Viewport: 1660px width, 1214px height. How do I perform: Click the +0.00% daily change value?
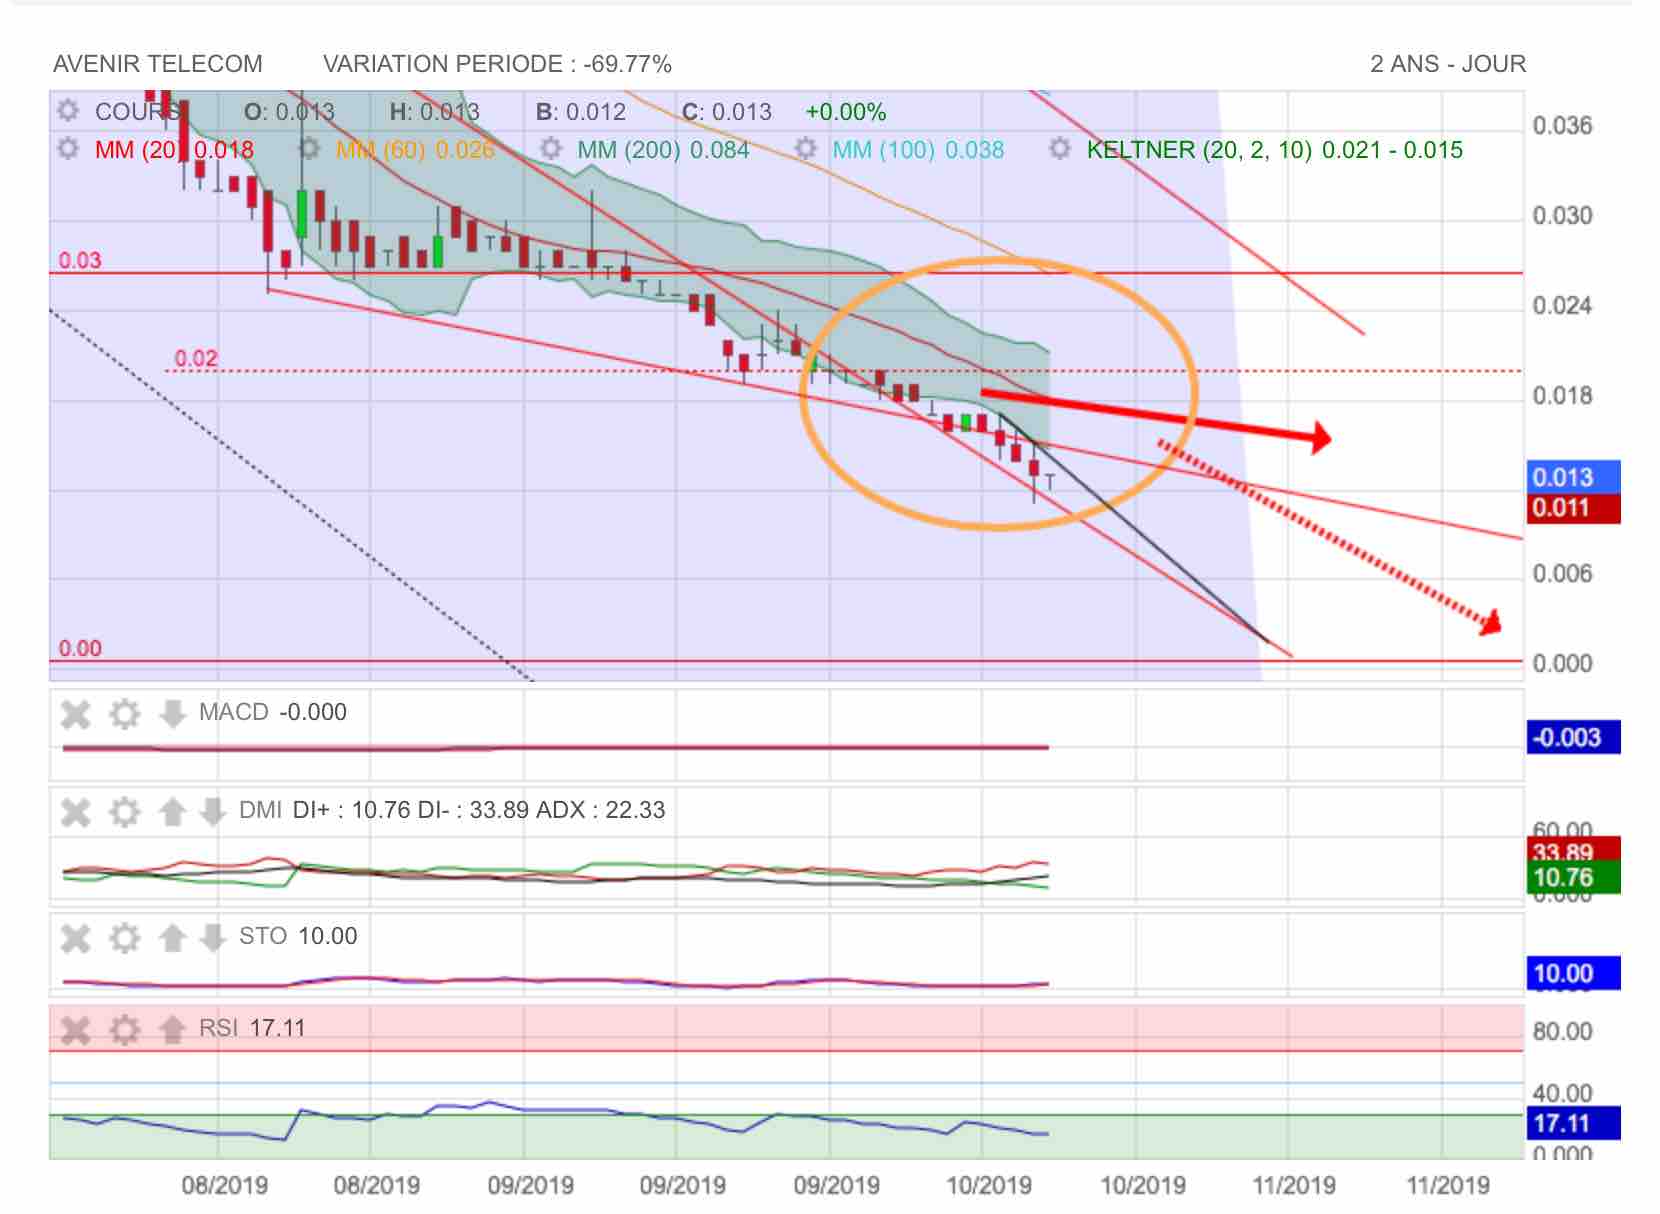click(846, 112)
